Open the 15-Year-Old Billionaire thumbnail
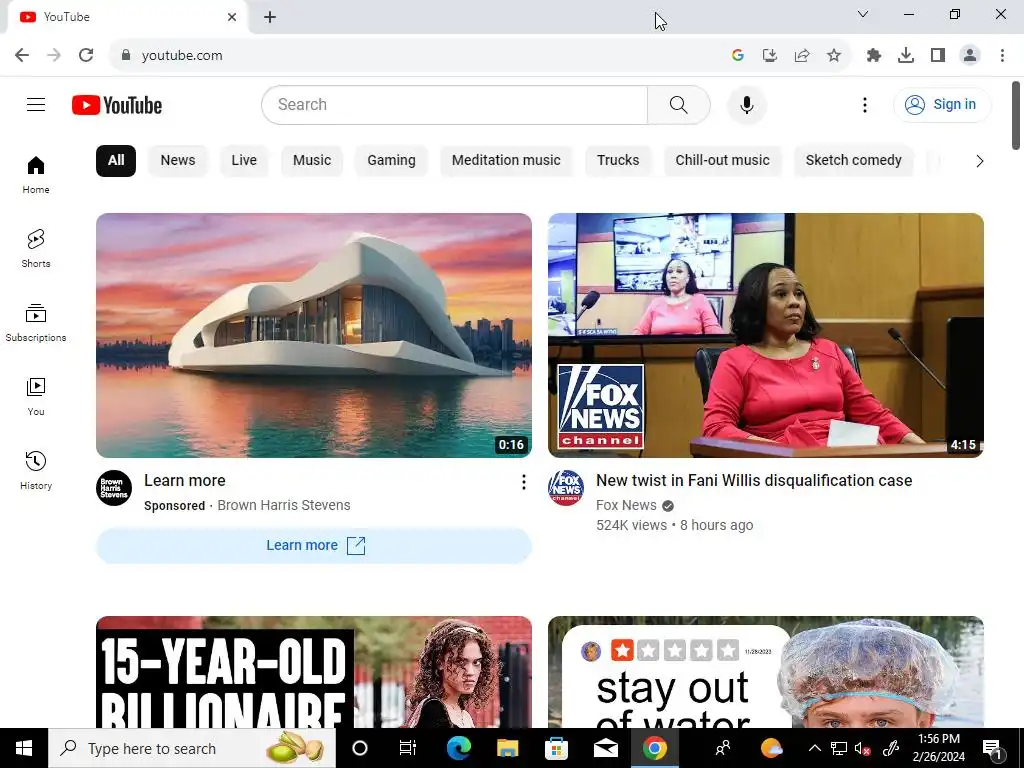1024x768 pixels. point(313,672)
